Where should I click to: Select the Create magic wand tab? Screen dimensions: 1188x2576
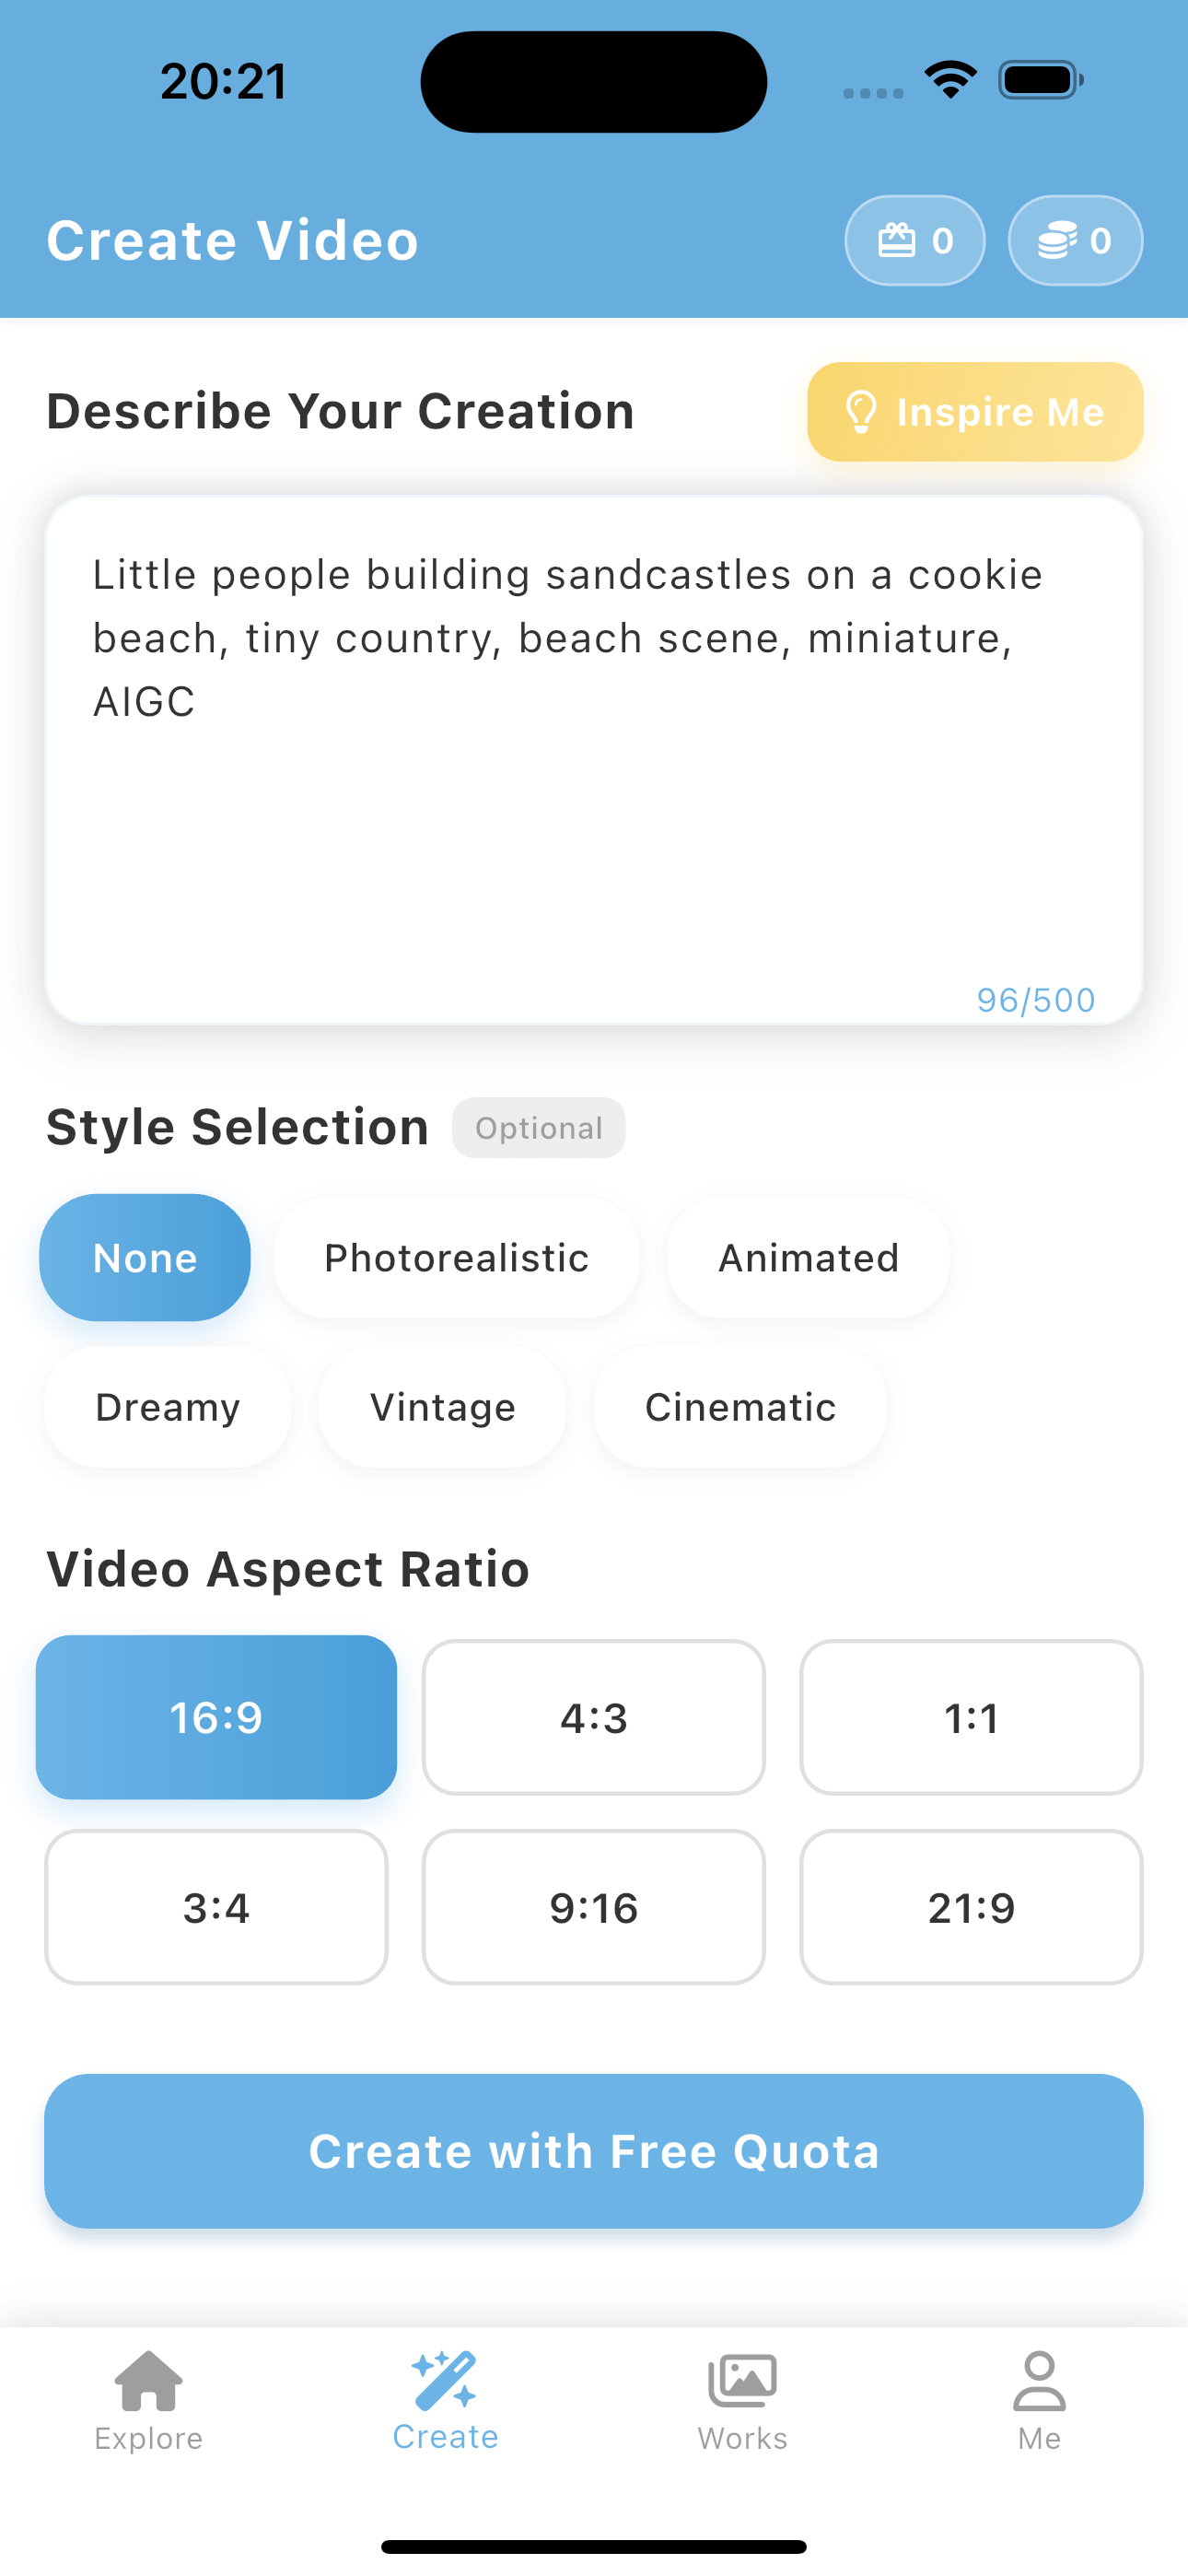click(x=445, y=2400)
